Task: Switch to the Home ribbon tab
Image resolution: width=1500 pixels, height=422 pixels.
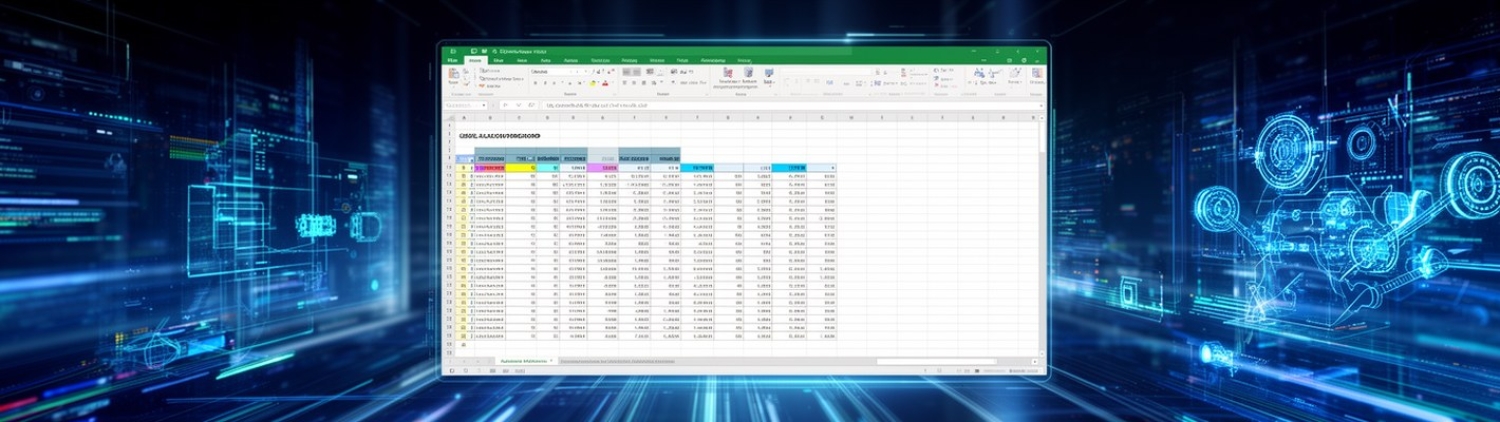Action: pyautogui.click(x=475, y=60)
